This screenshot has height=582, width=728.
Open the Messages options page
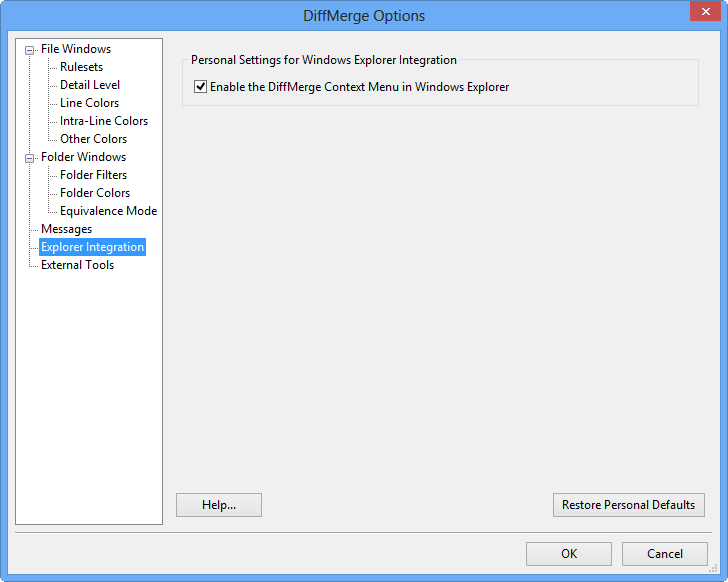66,229
